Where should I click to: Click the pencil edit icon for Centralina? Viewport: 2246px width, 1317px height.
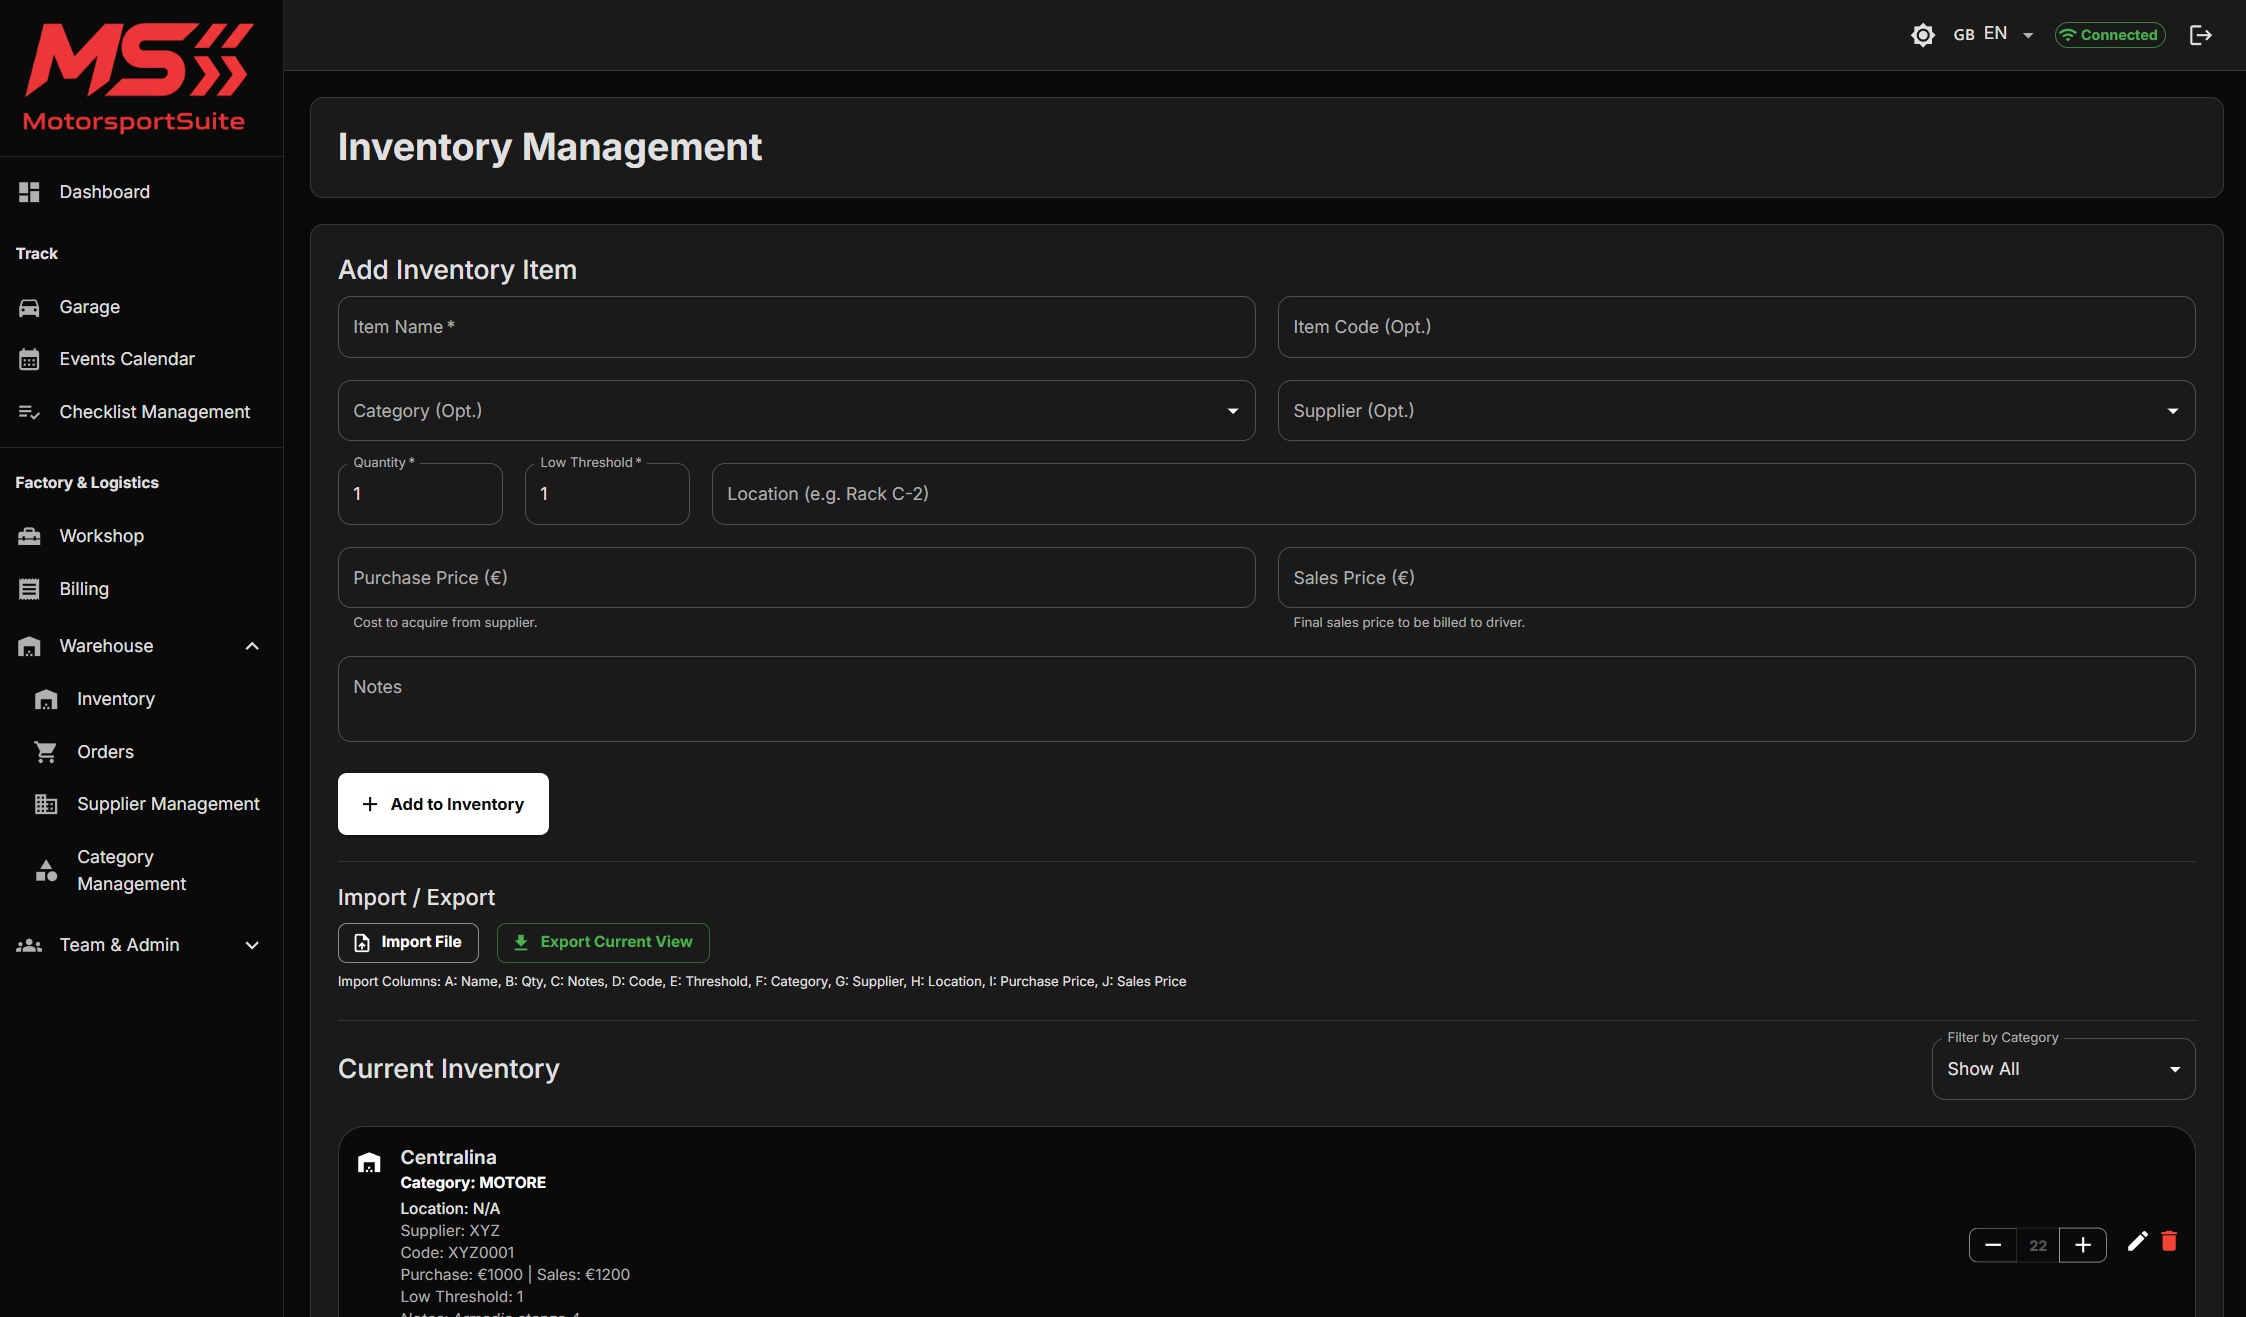pyautogui.click(x=2137, y=1242)
